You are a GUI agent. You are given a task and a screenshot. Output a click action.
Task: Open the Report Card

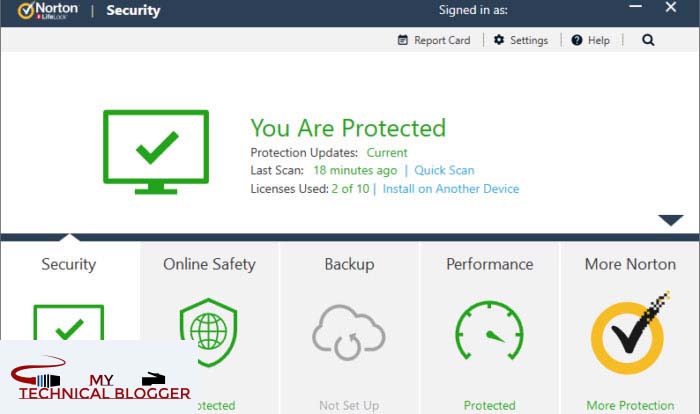434,40
